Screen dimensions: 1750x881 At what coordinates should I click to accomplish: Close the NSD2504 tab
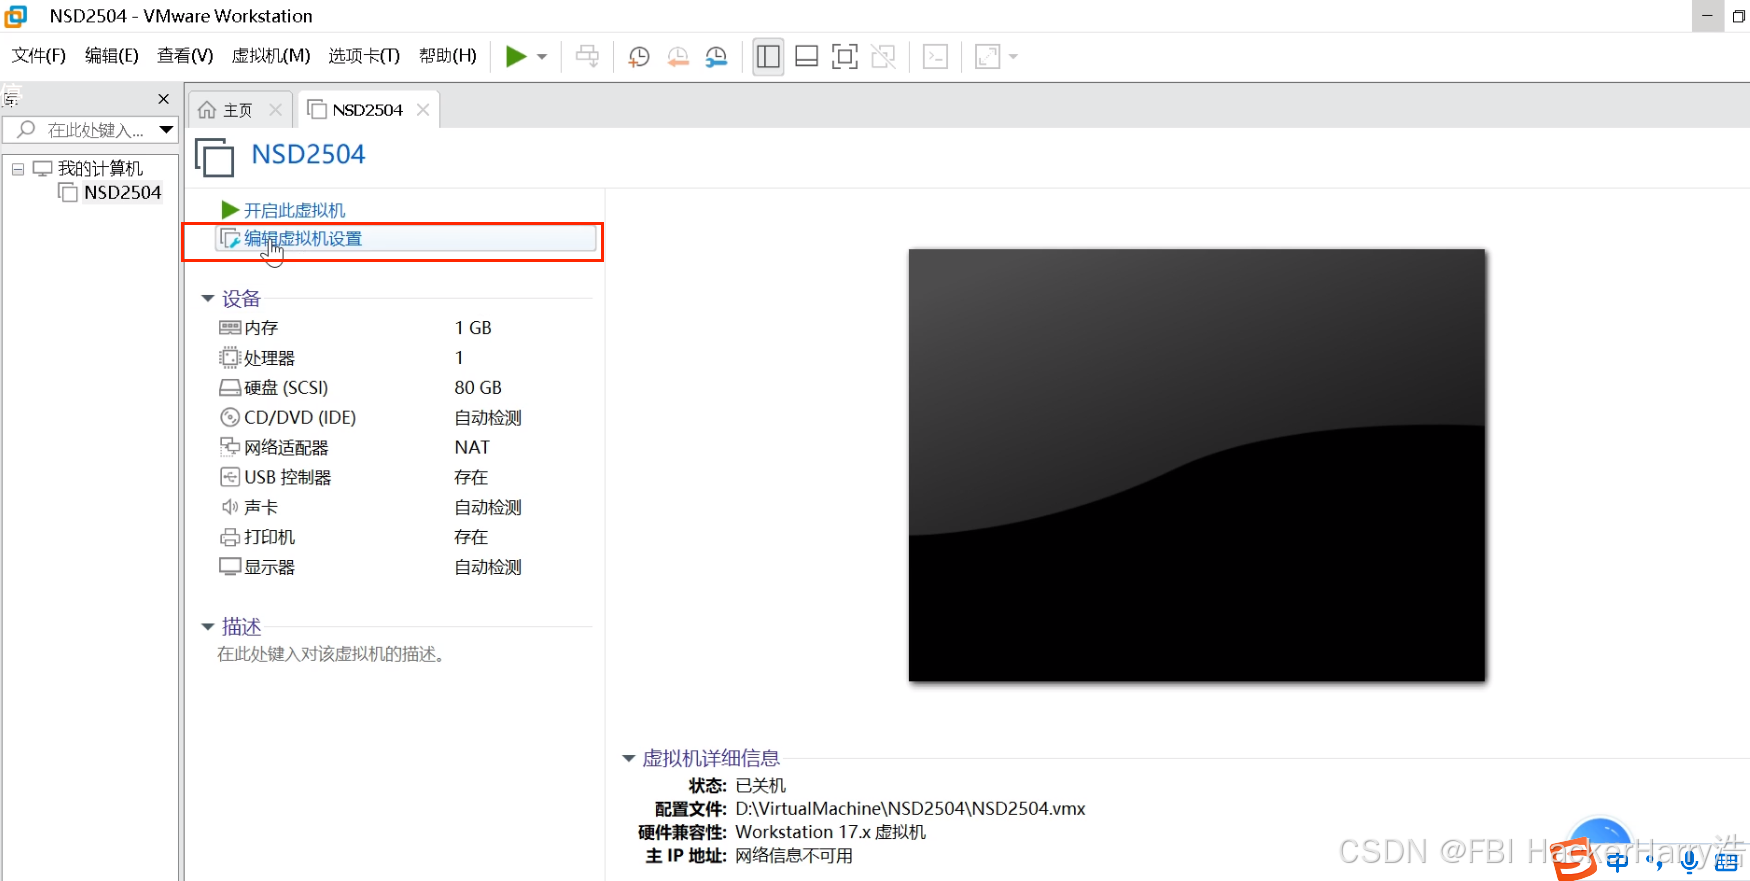coord(423,110)
